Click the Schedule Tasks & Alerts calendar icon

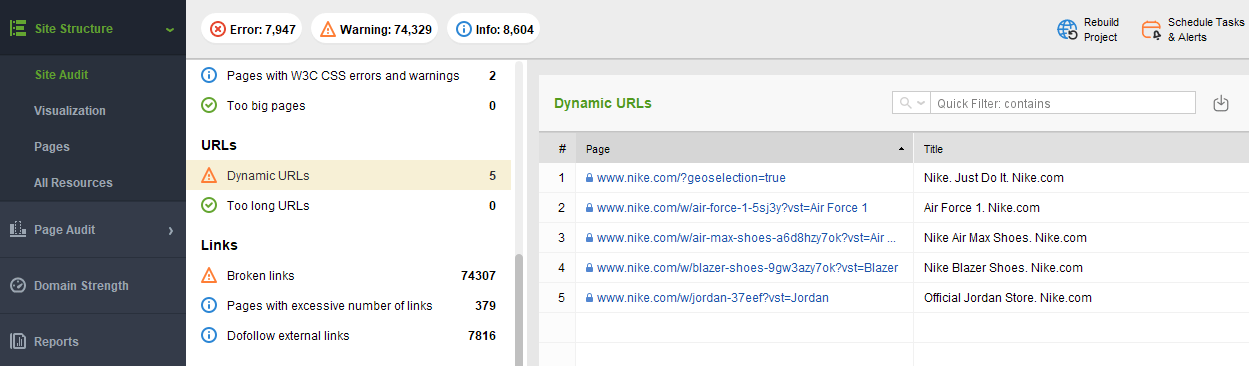1152,29
